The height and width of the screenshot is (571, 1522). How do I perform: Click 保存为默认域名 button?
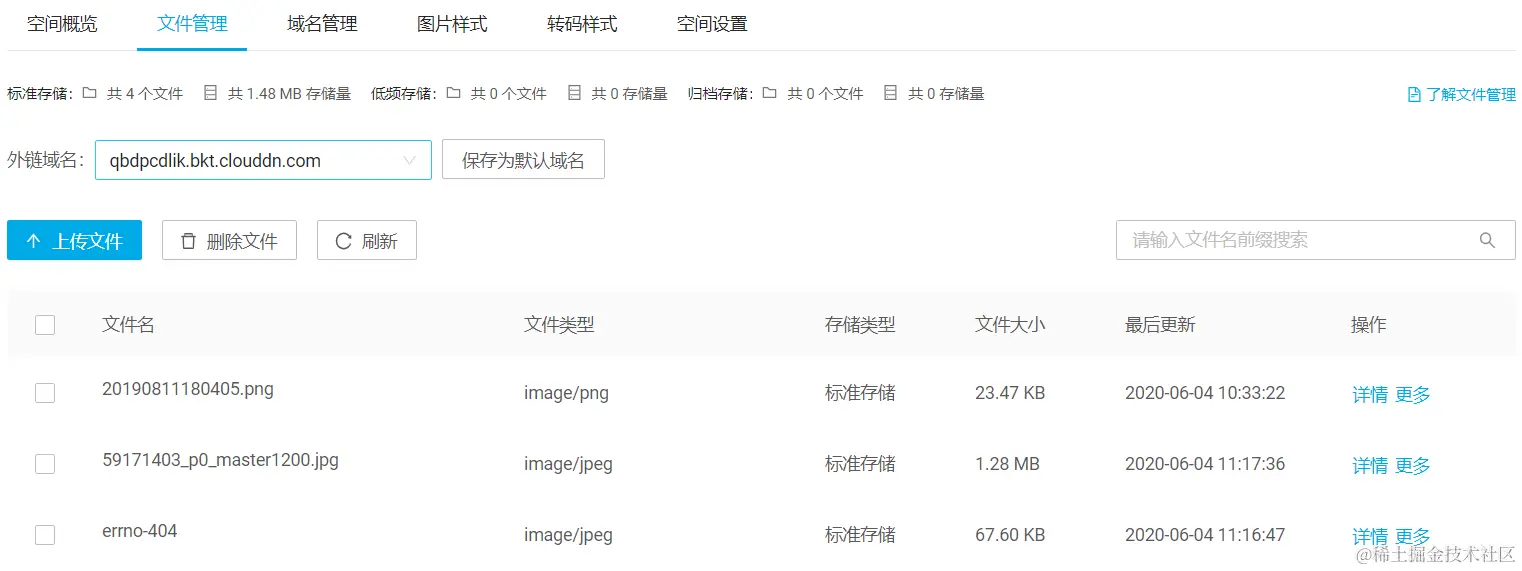coord(523,160)
